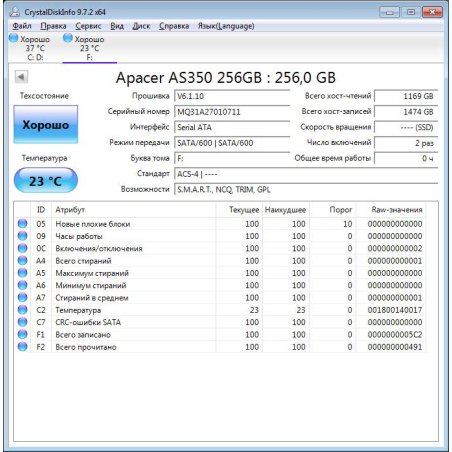Viewport: 452px width, 452px height.
Task: Click the Наихудшее column header
Action: tap(286, 210)
